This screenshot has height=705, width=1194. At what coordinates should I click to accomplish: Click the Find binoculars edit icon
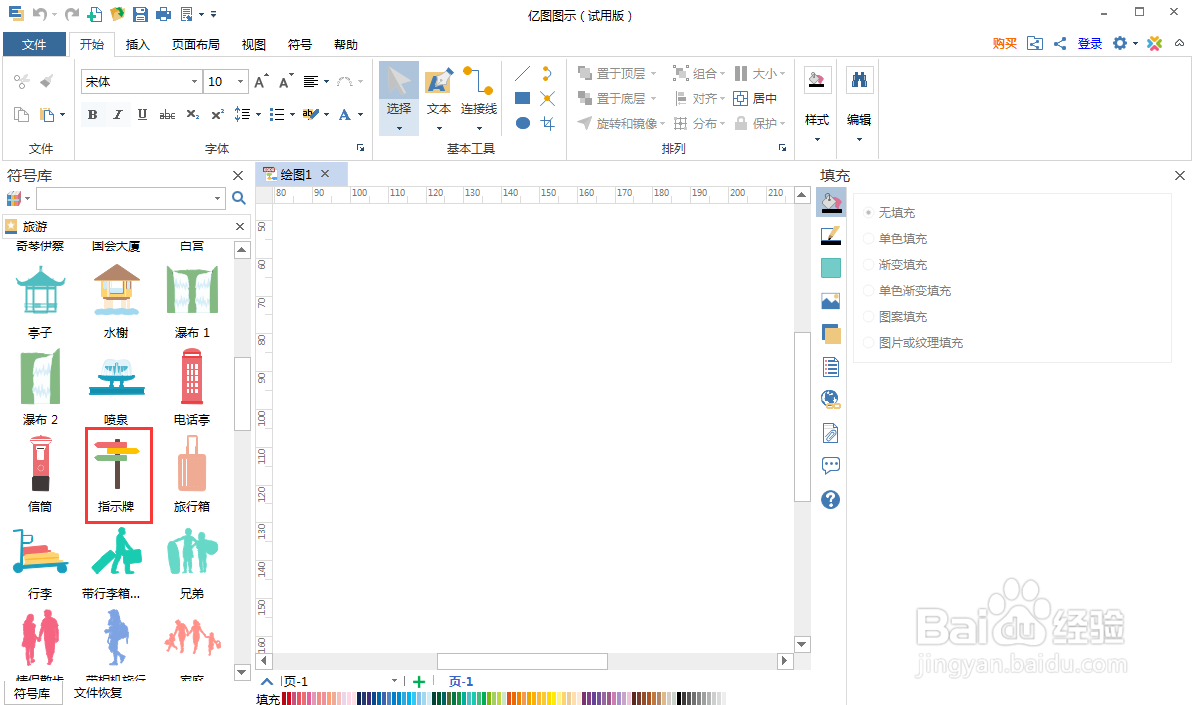(860, 80)
